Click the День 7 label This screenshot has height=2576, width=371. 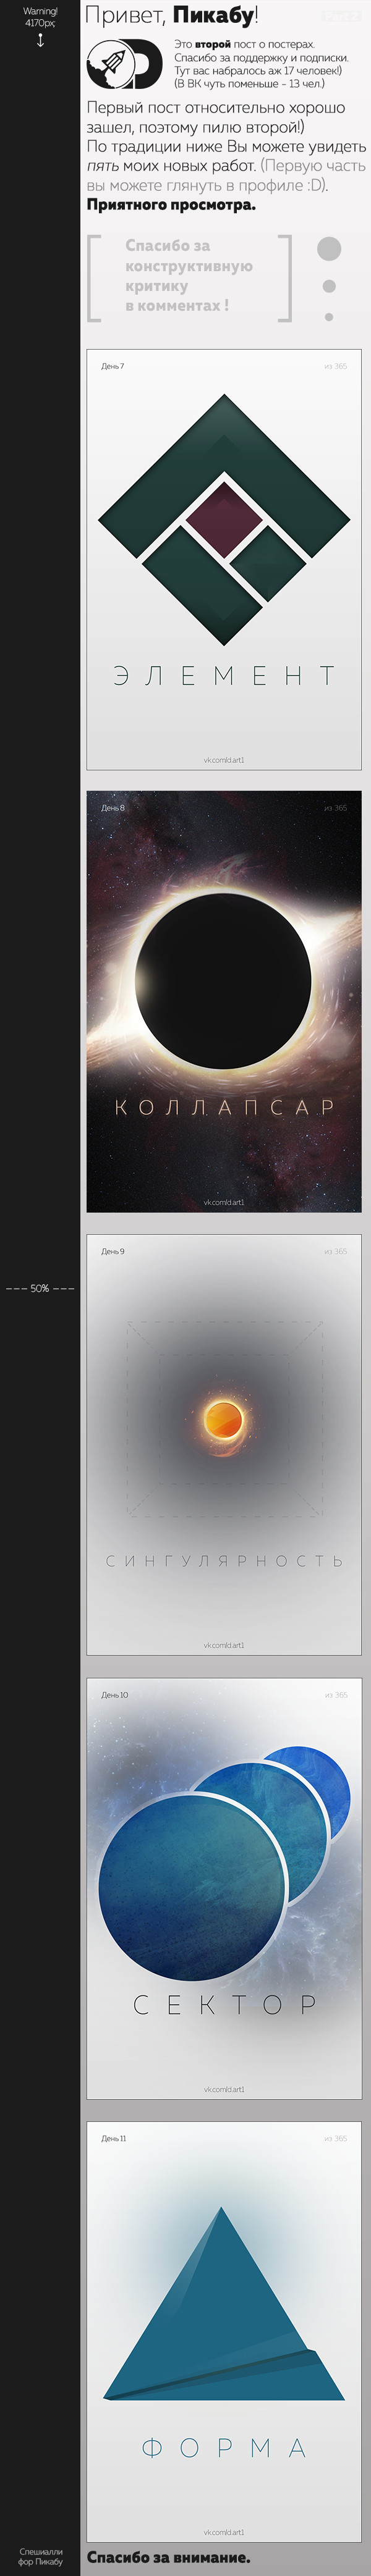(x=113, y=366)
